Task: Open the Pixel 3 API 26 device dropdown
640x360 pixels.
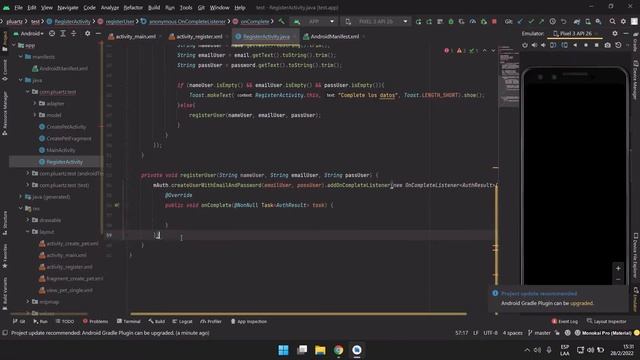Action: (x=376, y=21)
